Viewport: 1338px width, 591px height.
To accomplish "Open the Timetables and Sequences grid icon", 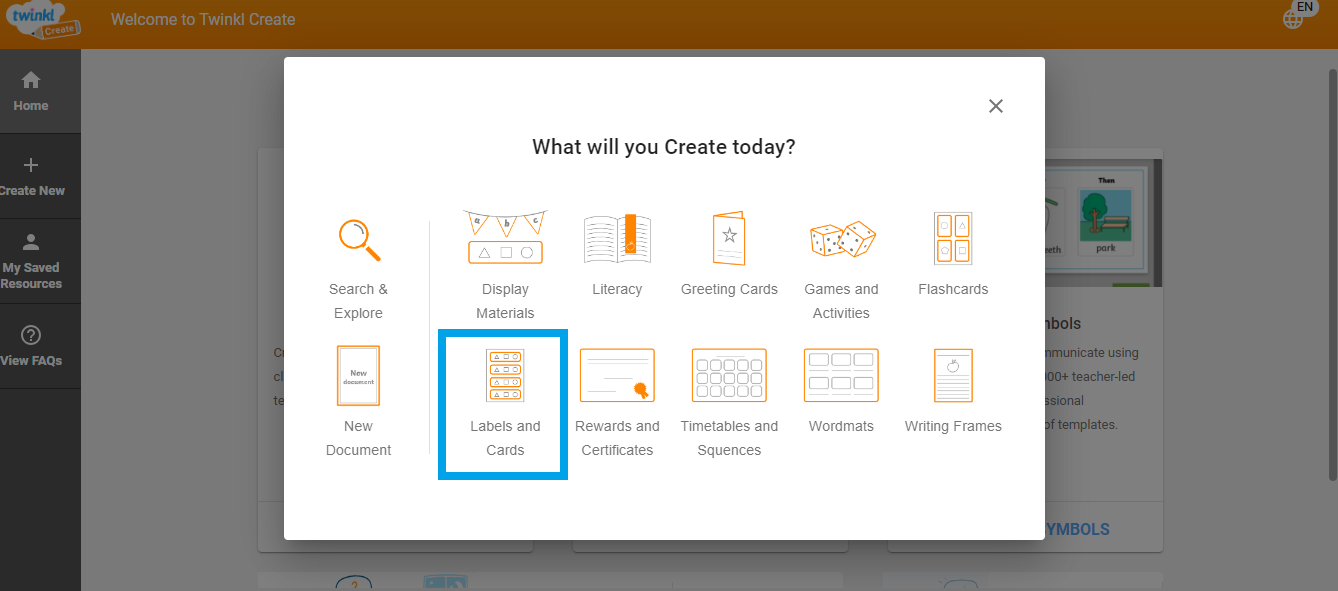I will pyautogui.click(x=729, y=376).
